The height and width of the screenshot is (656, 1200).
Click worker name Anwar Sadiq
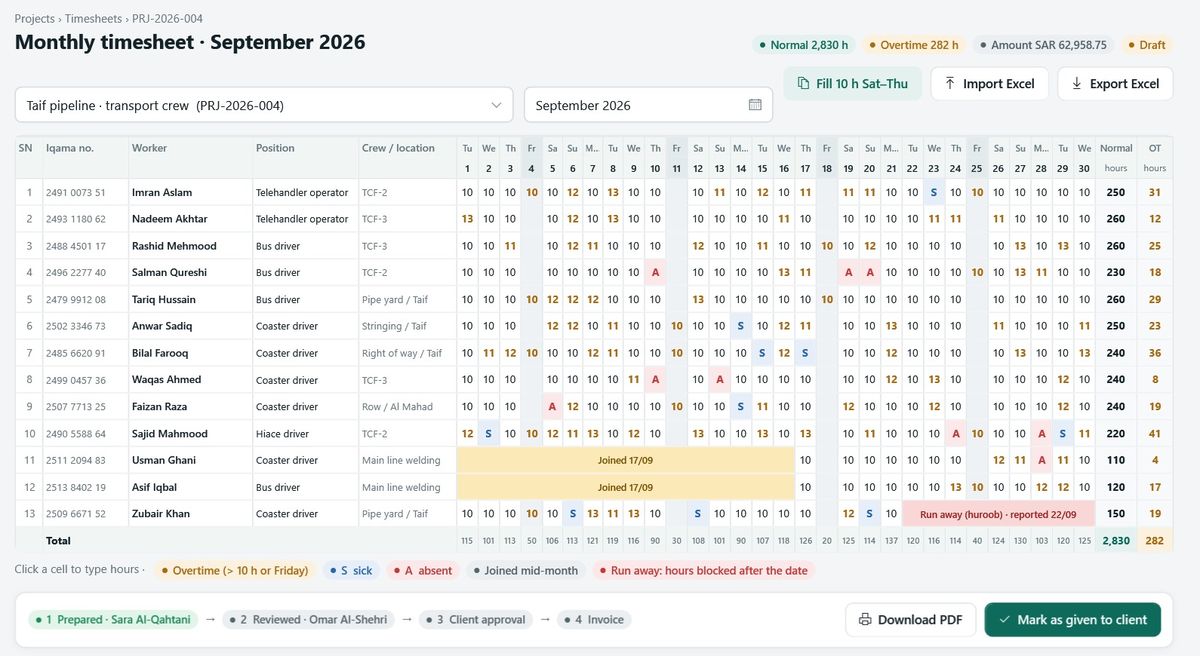coord(161,326)
